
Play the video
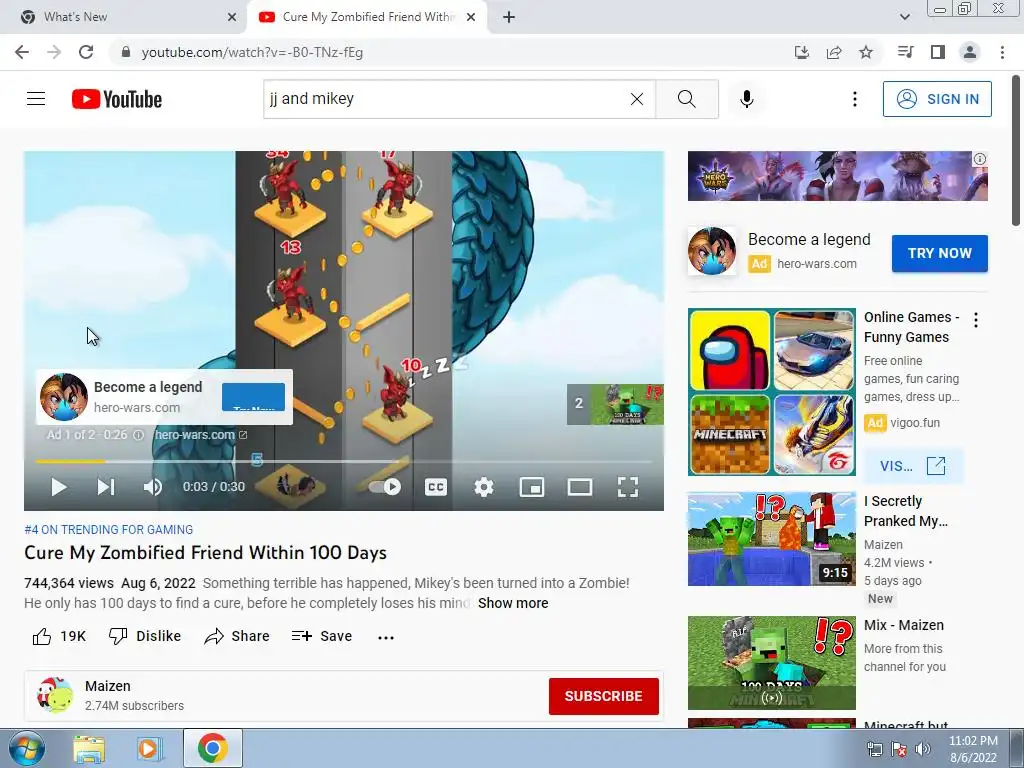59,487
